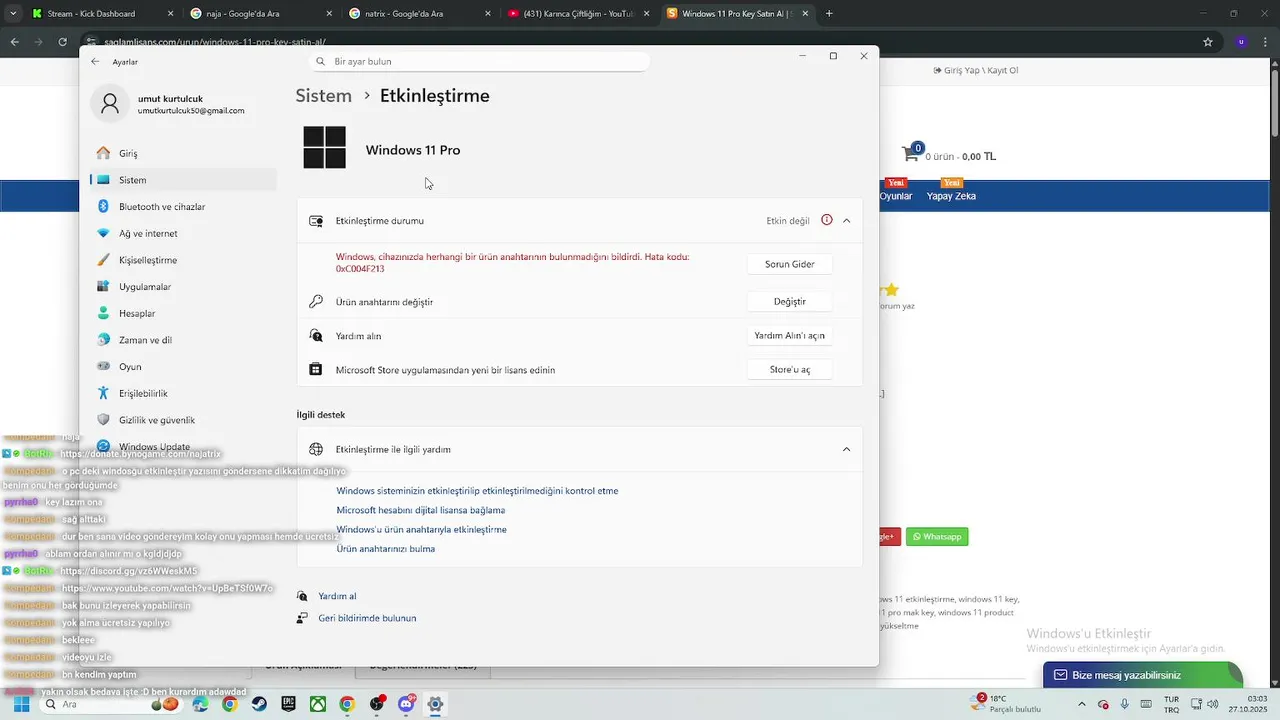Open Yapay Zeka menu on website
The image size is (1280, 720).
pos(951,196)
